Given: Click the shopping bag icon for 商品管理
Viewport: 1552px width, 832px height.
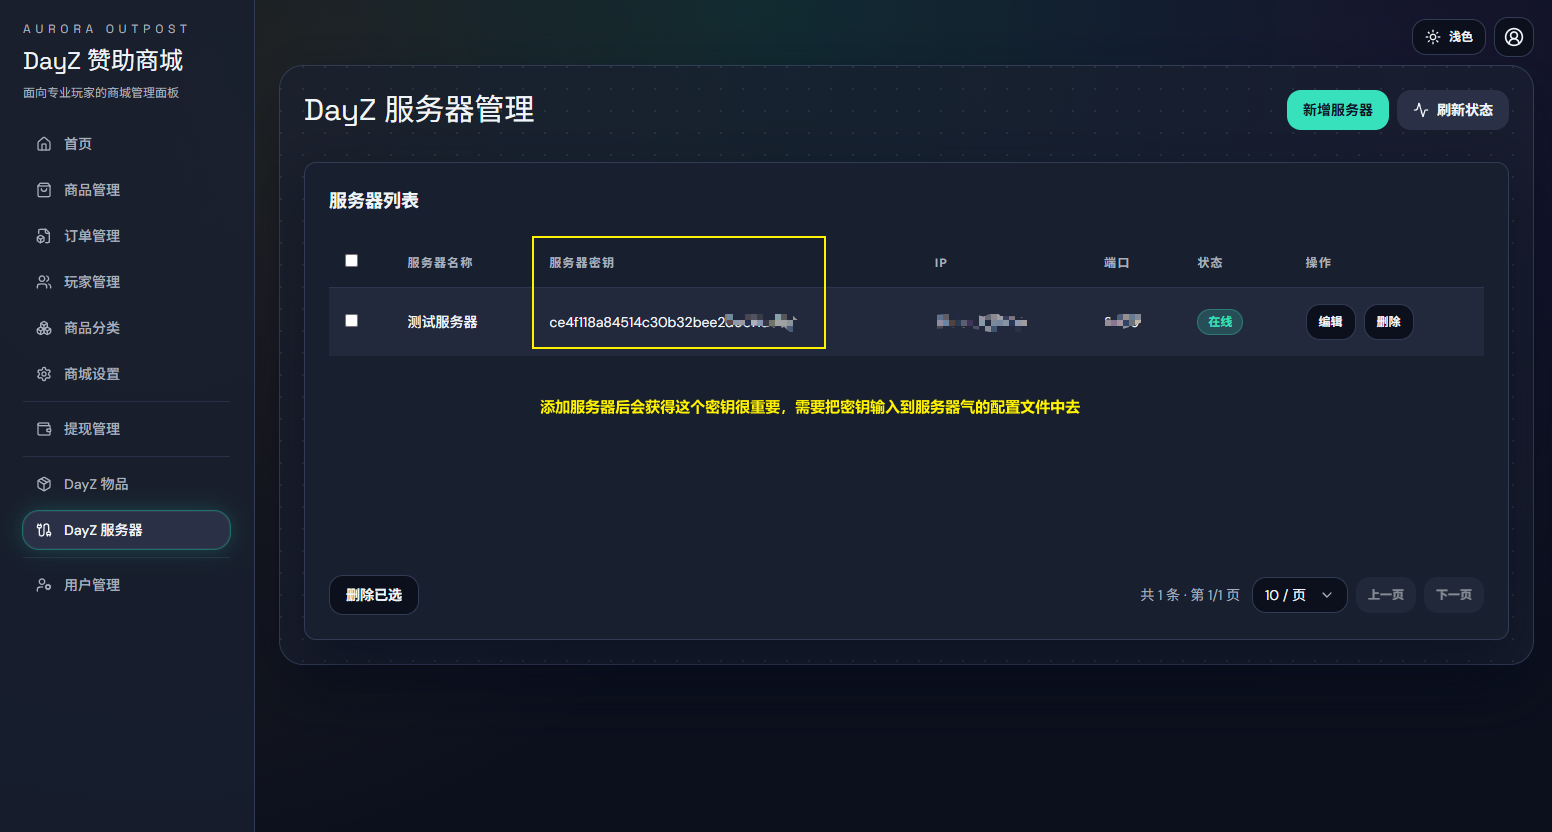Looking at the screenshot, I should pos(44,190).
